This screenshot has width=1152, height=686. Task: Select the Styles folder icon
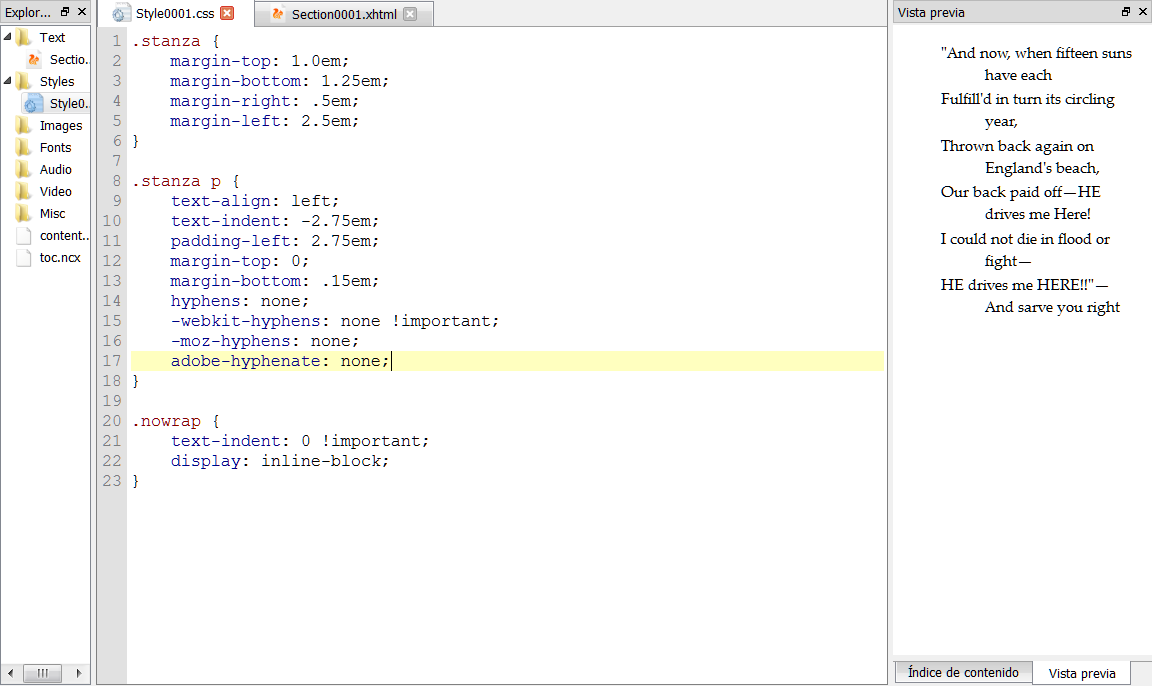(24, 81)
